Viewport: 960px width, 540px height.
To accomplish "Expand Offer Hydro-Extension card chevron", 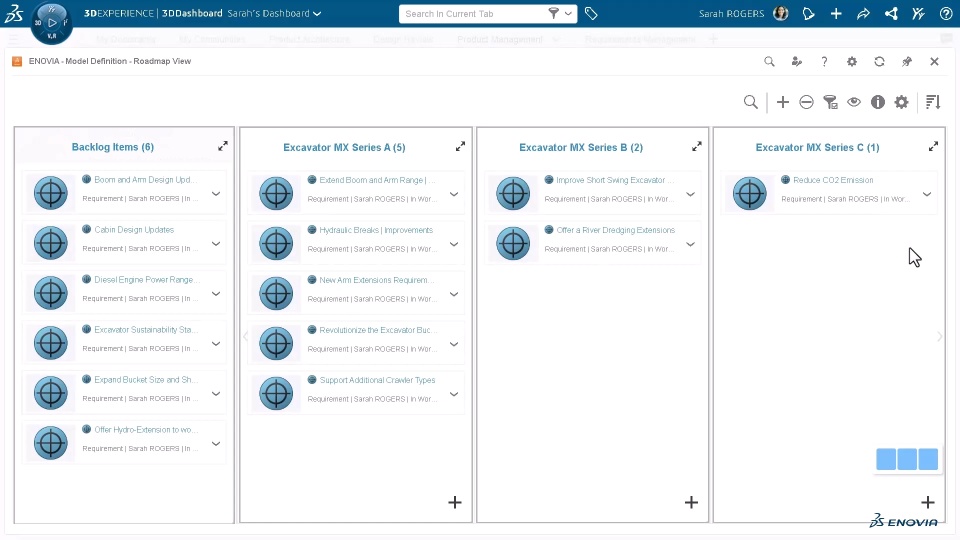I will click(216, 443).
